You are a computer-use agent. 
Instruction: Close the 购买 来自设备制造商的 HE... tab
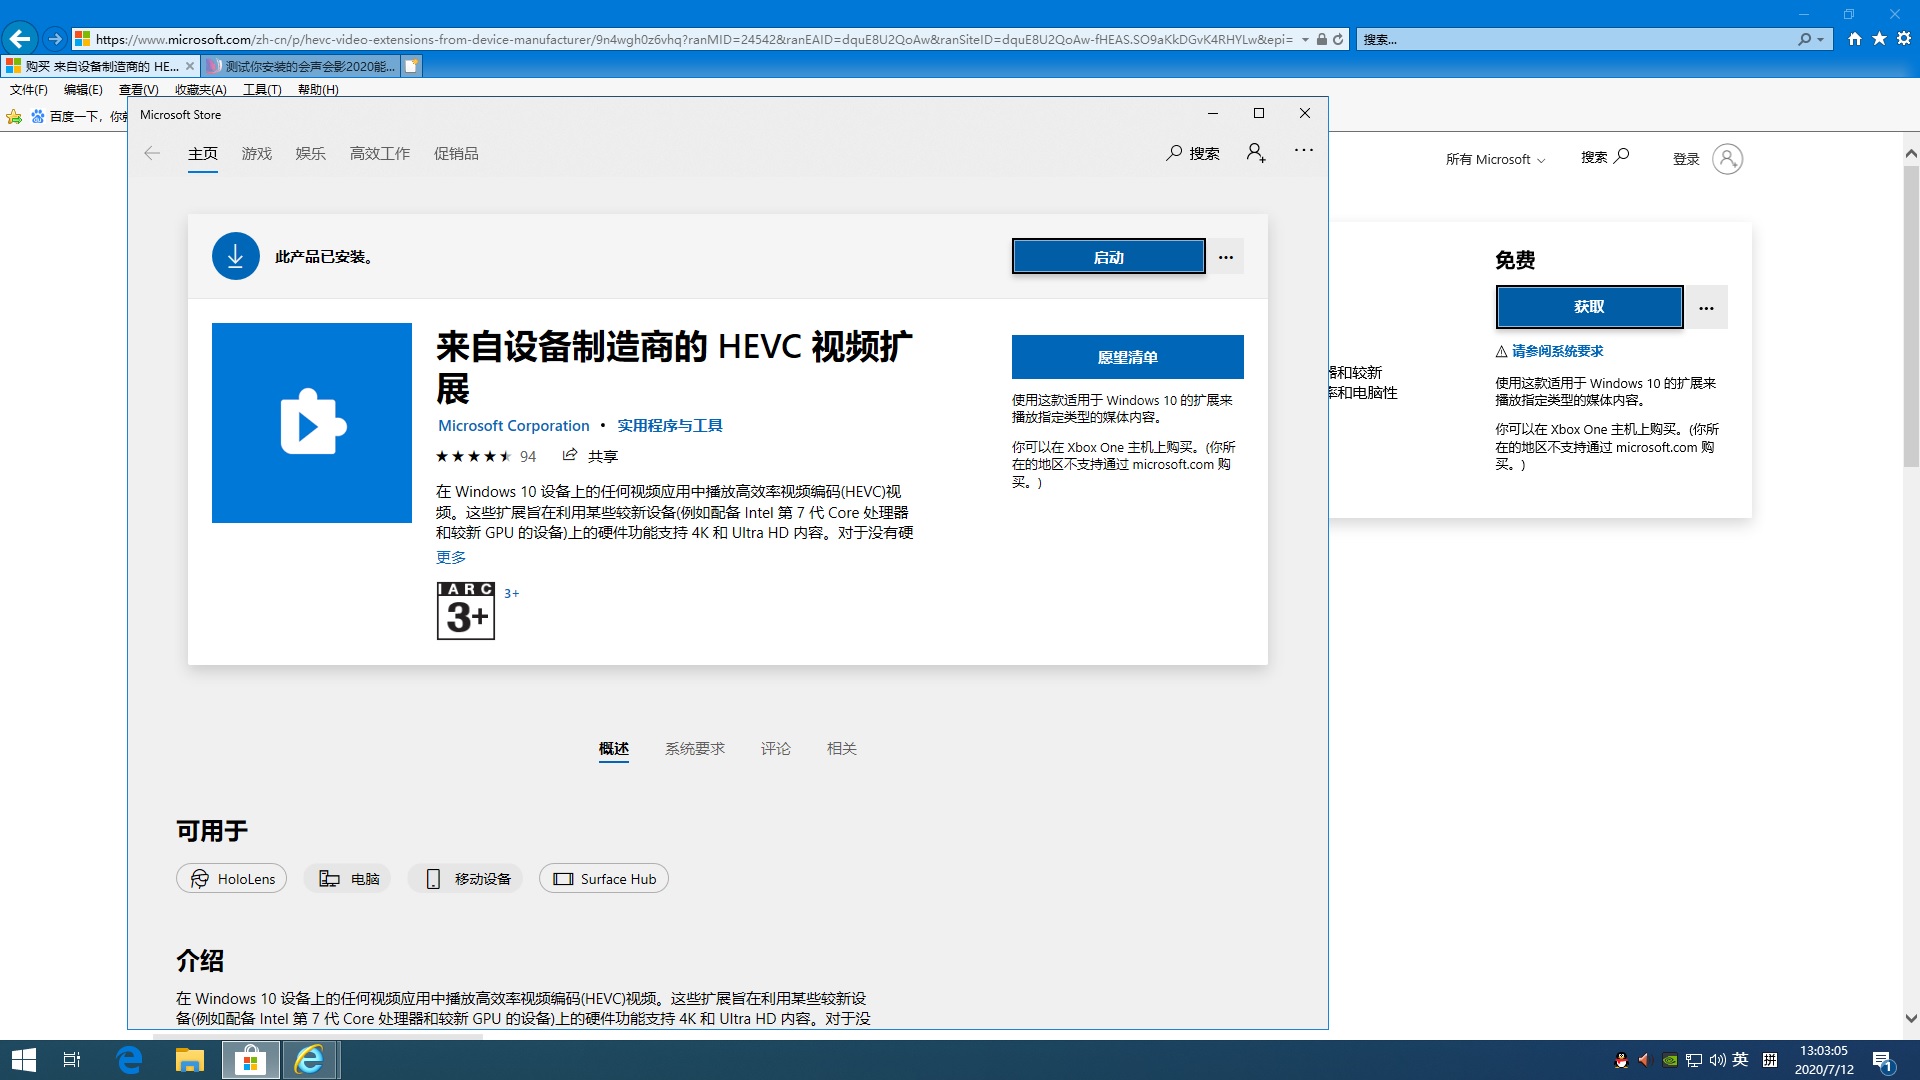pos(190,66)
